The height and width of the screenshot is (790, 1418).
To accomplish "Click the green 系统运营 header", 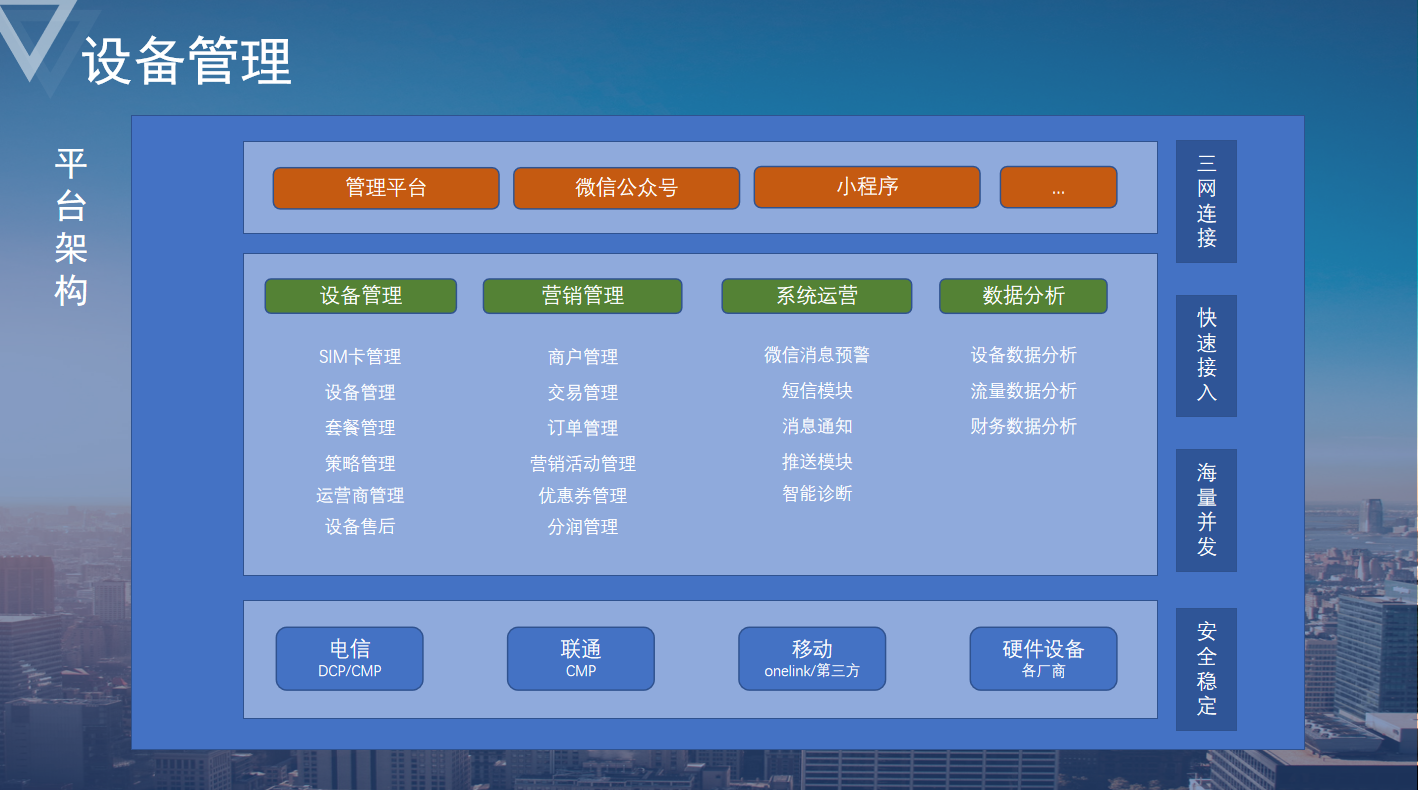I will tap(817, 296).
